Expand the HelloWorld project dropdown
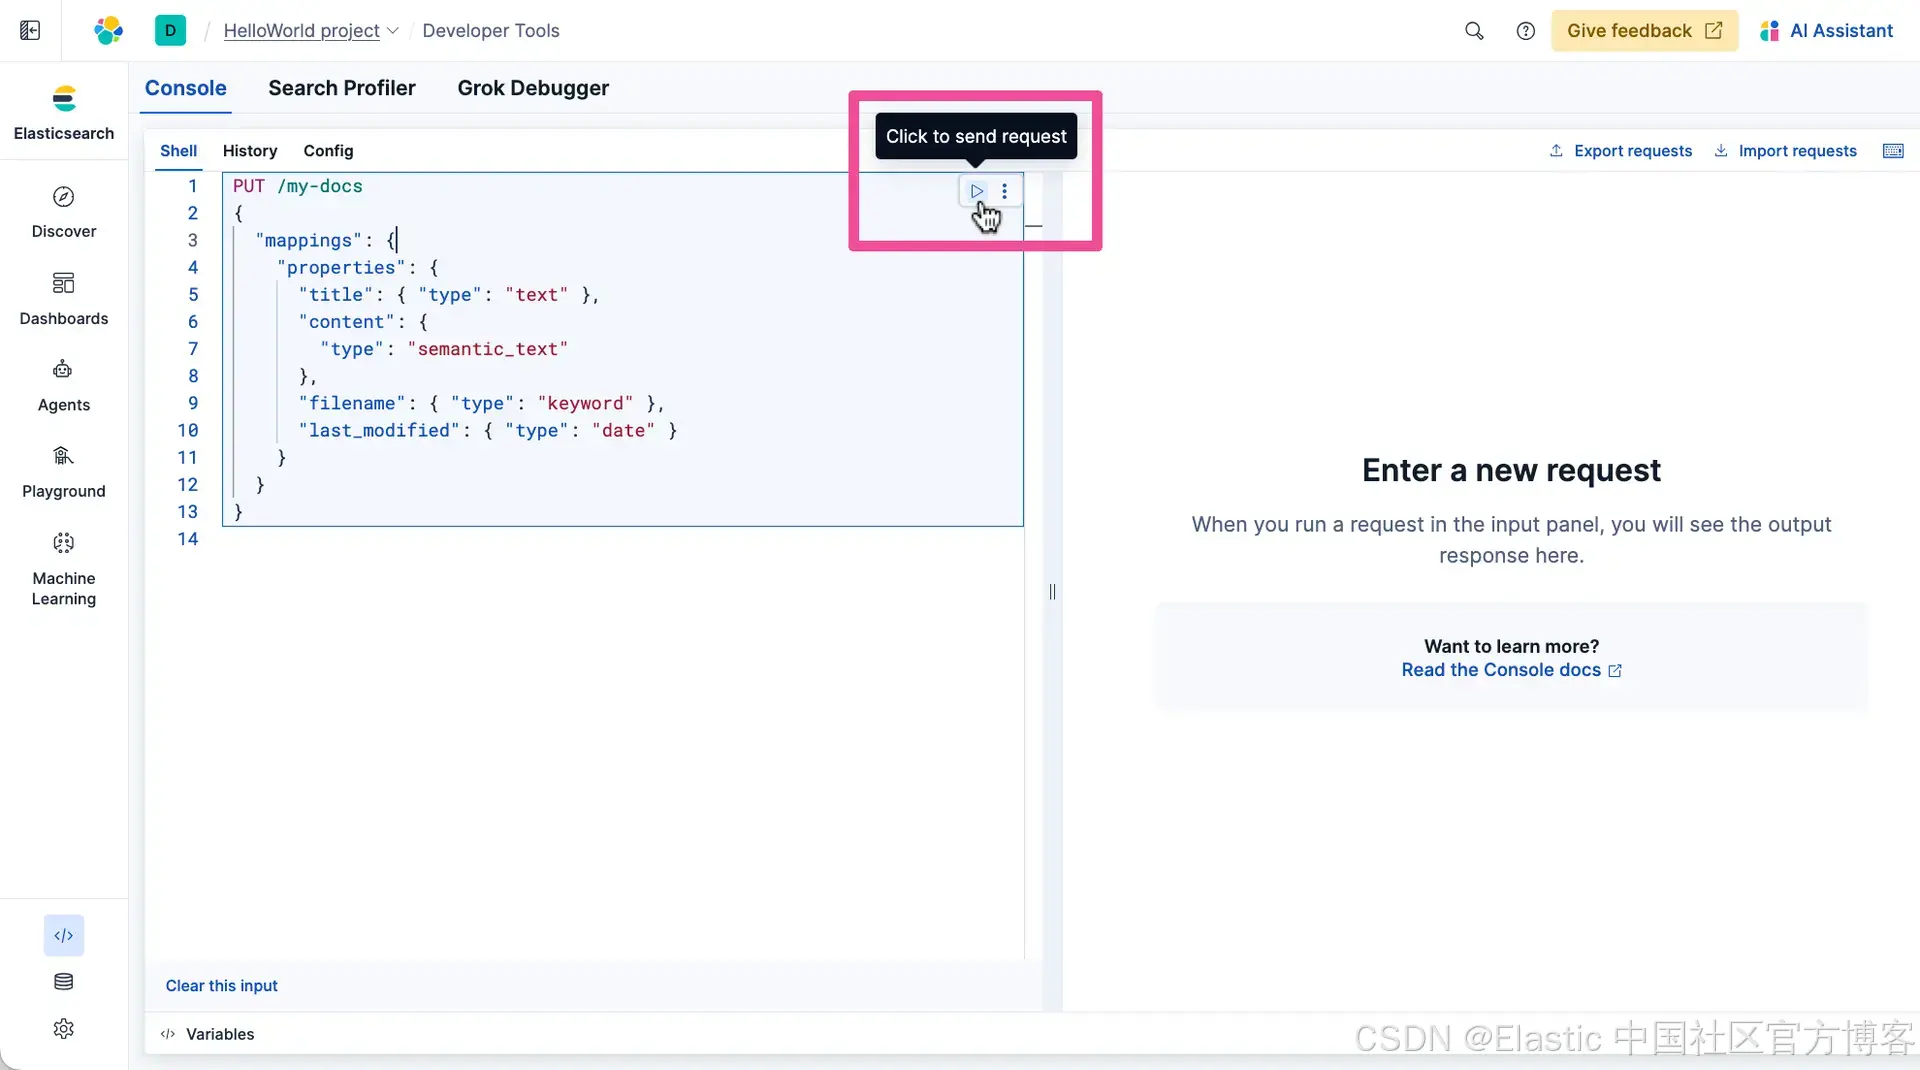Viewport: 1920px width, 1070px height. 310,31
